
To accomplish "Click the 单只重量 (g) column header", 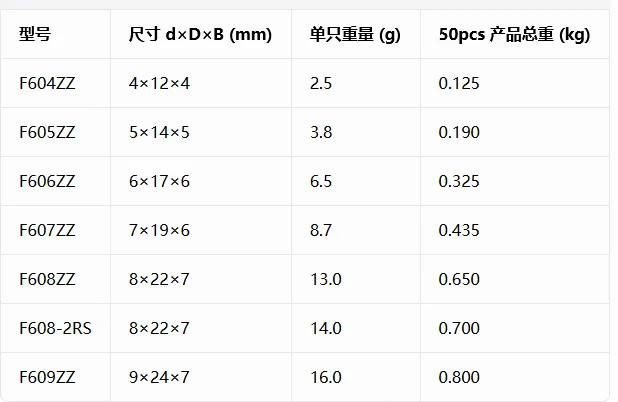I will pyautogui.click(x=355, y=34).
